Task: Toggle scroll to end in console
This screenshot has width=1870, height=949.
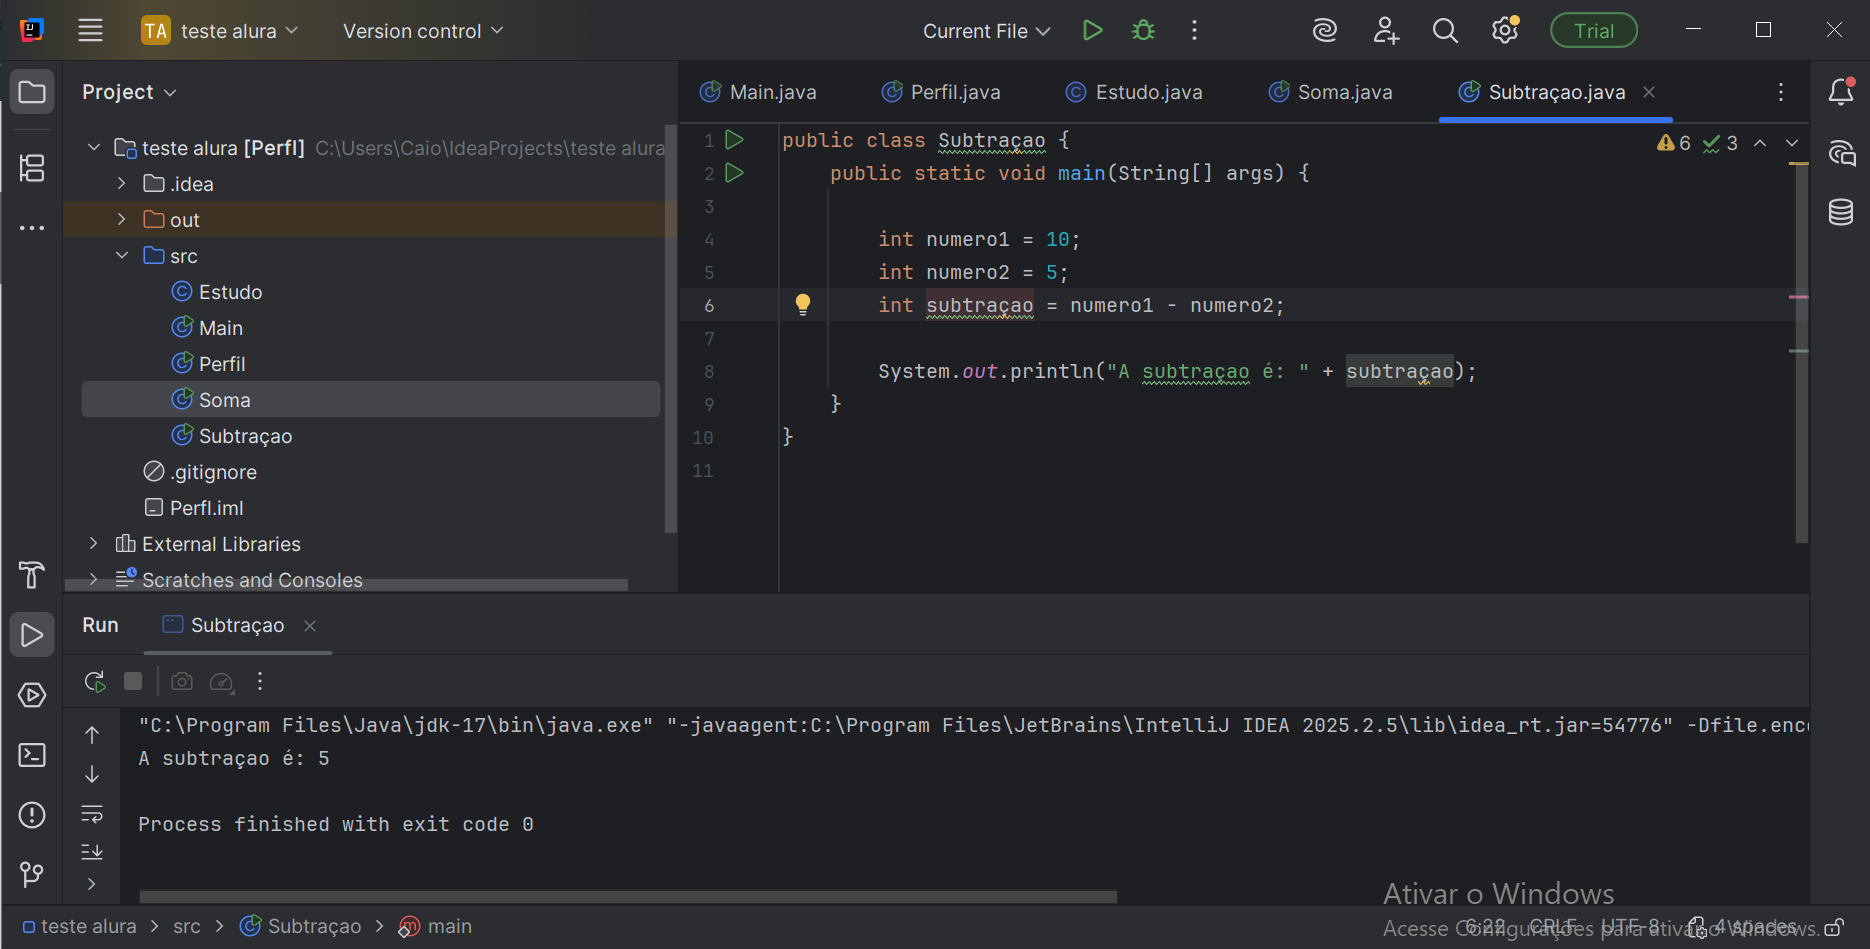Action: point(92,851)
